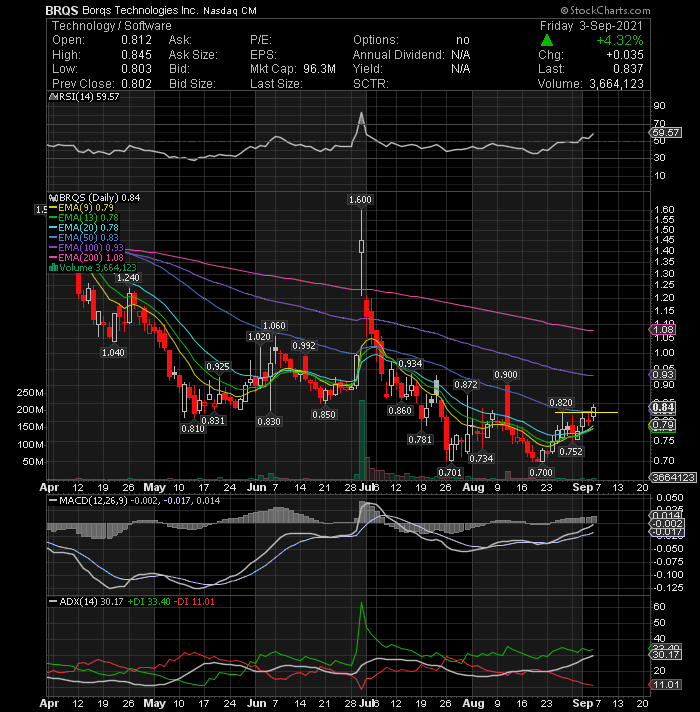Click the 0.700 August low annotation
The width and height of the screenshot is (700, 712).
click(541, 472)
